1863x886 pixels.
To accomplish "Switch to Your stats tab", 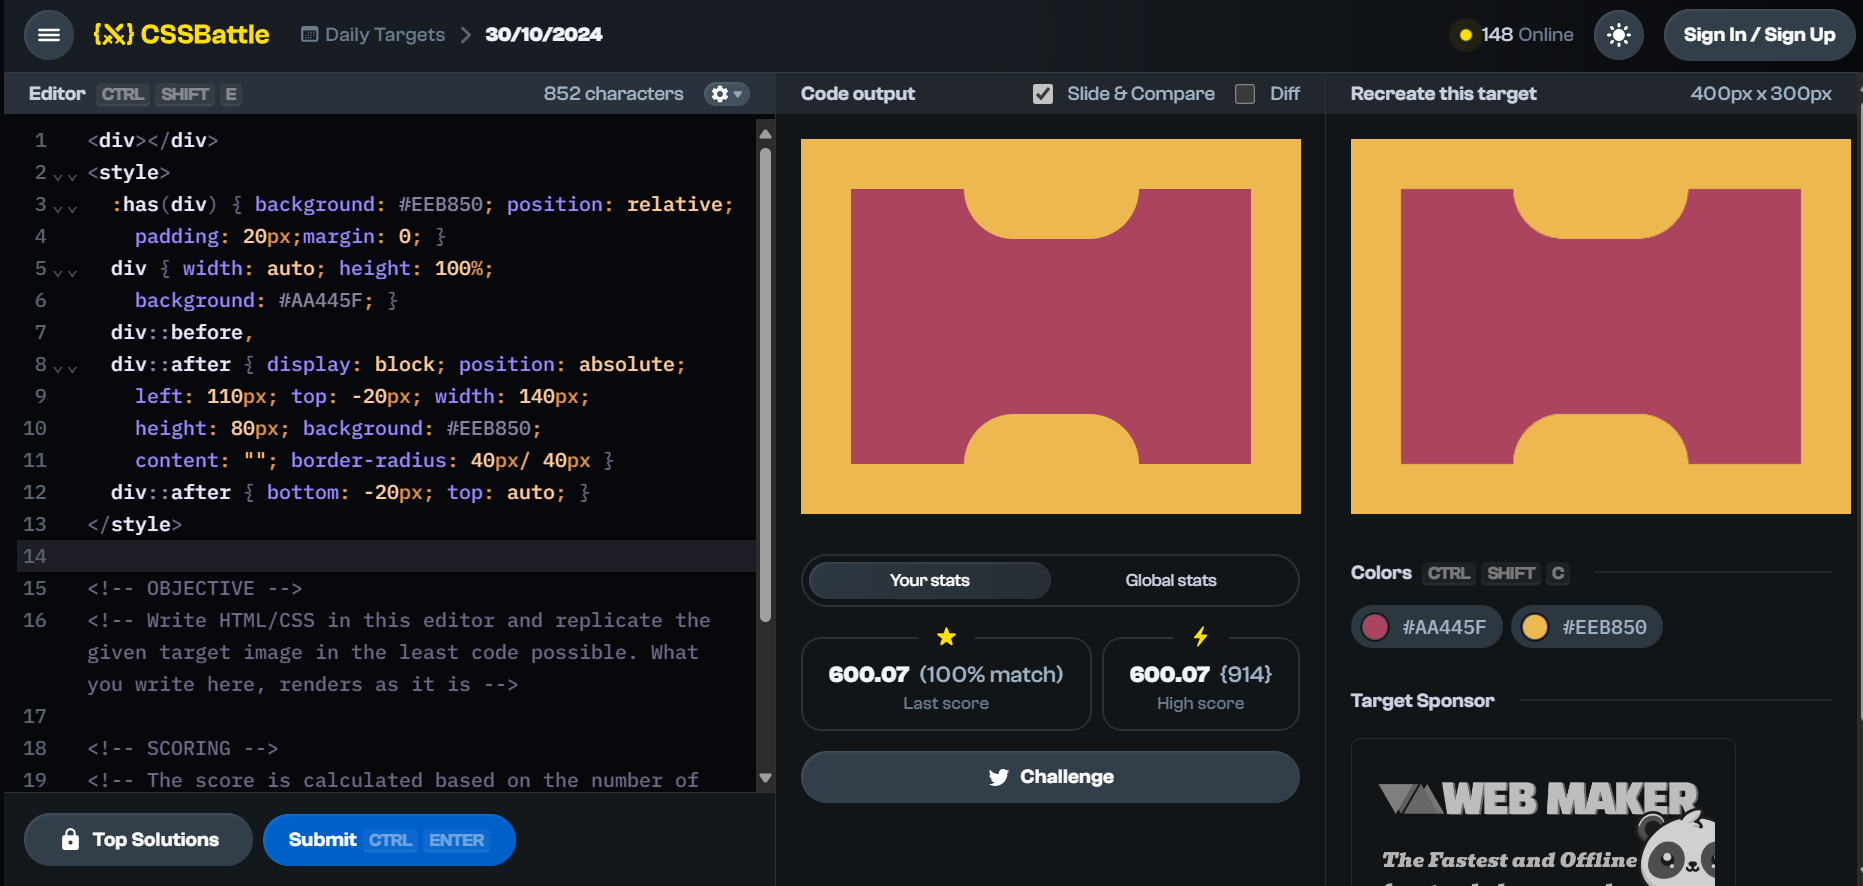I will [930, 580].
